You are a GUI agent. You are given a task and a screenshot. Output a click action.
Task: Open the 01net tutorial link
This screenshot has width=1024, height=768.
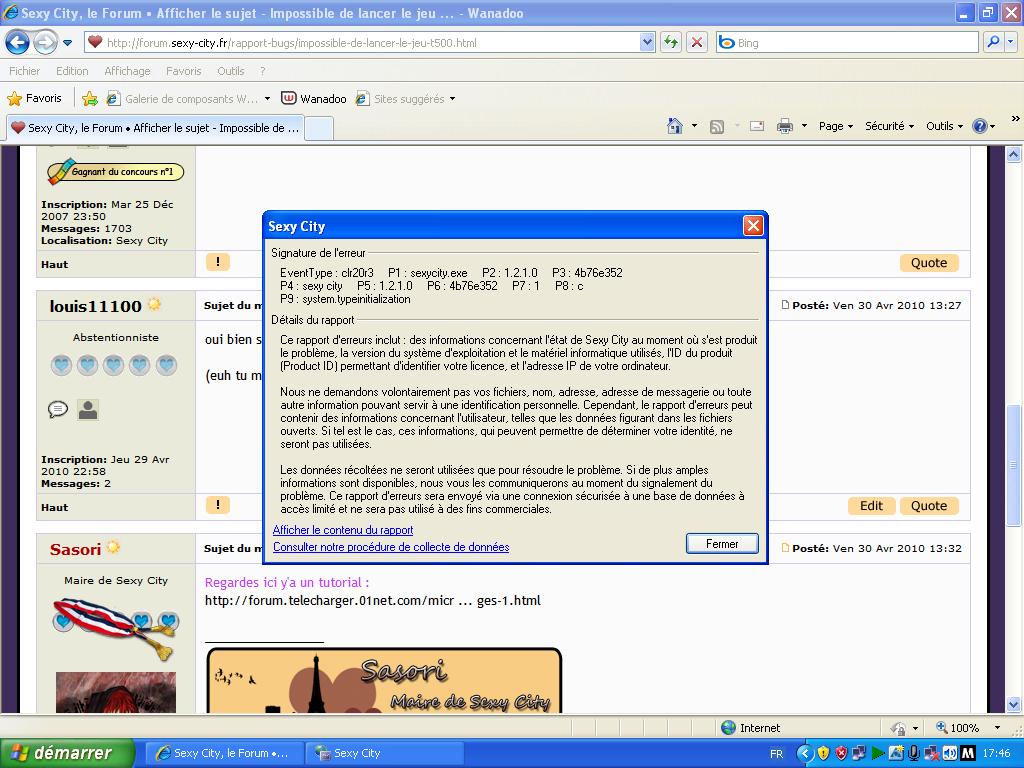(x=373, y=601)
